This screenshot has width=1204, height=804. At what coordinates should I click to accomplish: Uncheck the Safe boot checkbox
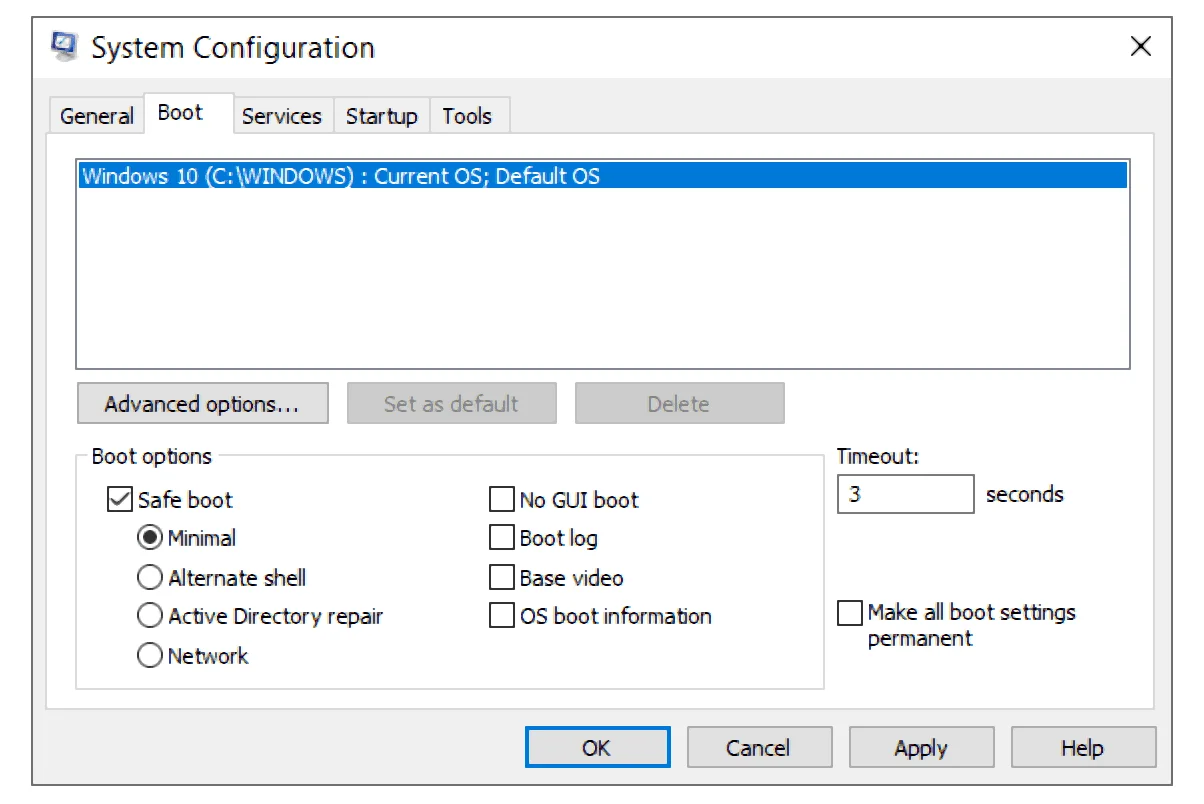120,500
